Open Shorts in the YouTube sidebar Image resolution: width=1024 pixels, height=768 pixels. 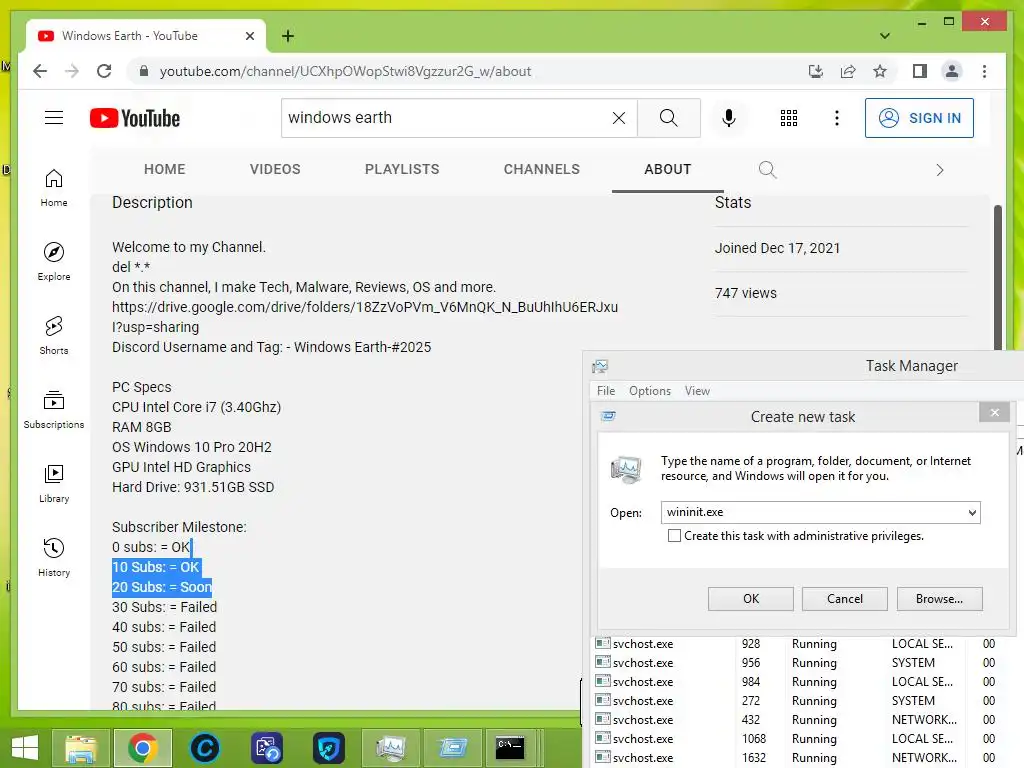(x=54, y=336)
